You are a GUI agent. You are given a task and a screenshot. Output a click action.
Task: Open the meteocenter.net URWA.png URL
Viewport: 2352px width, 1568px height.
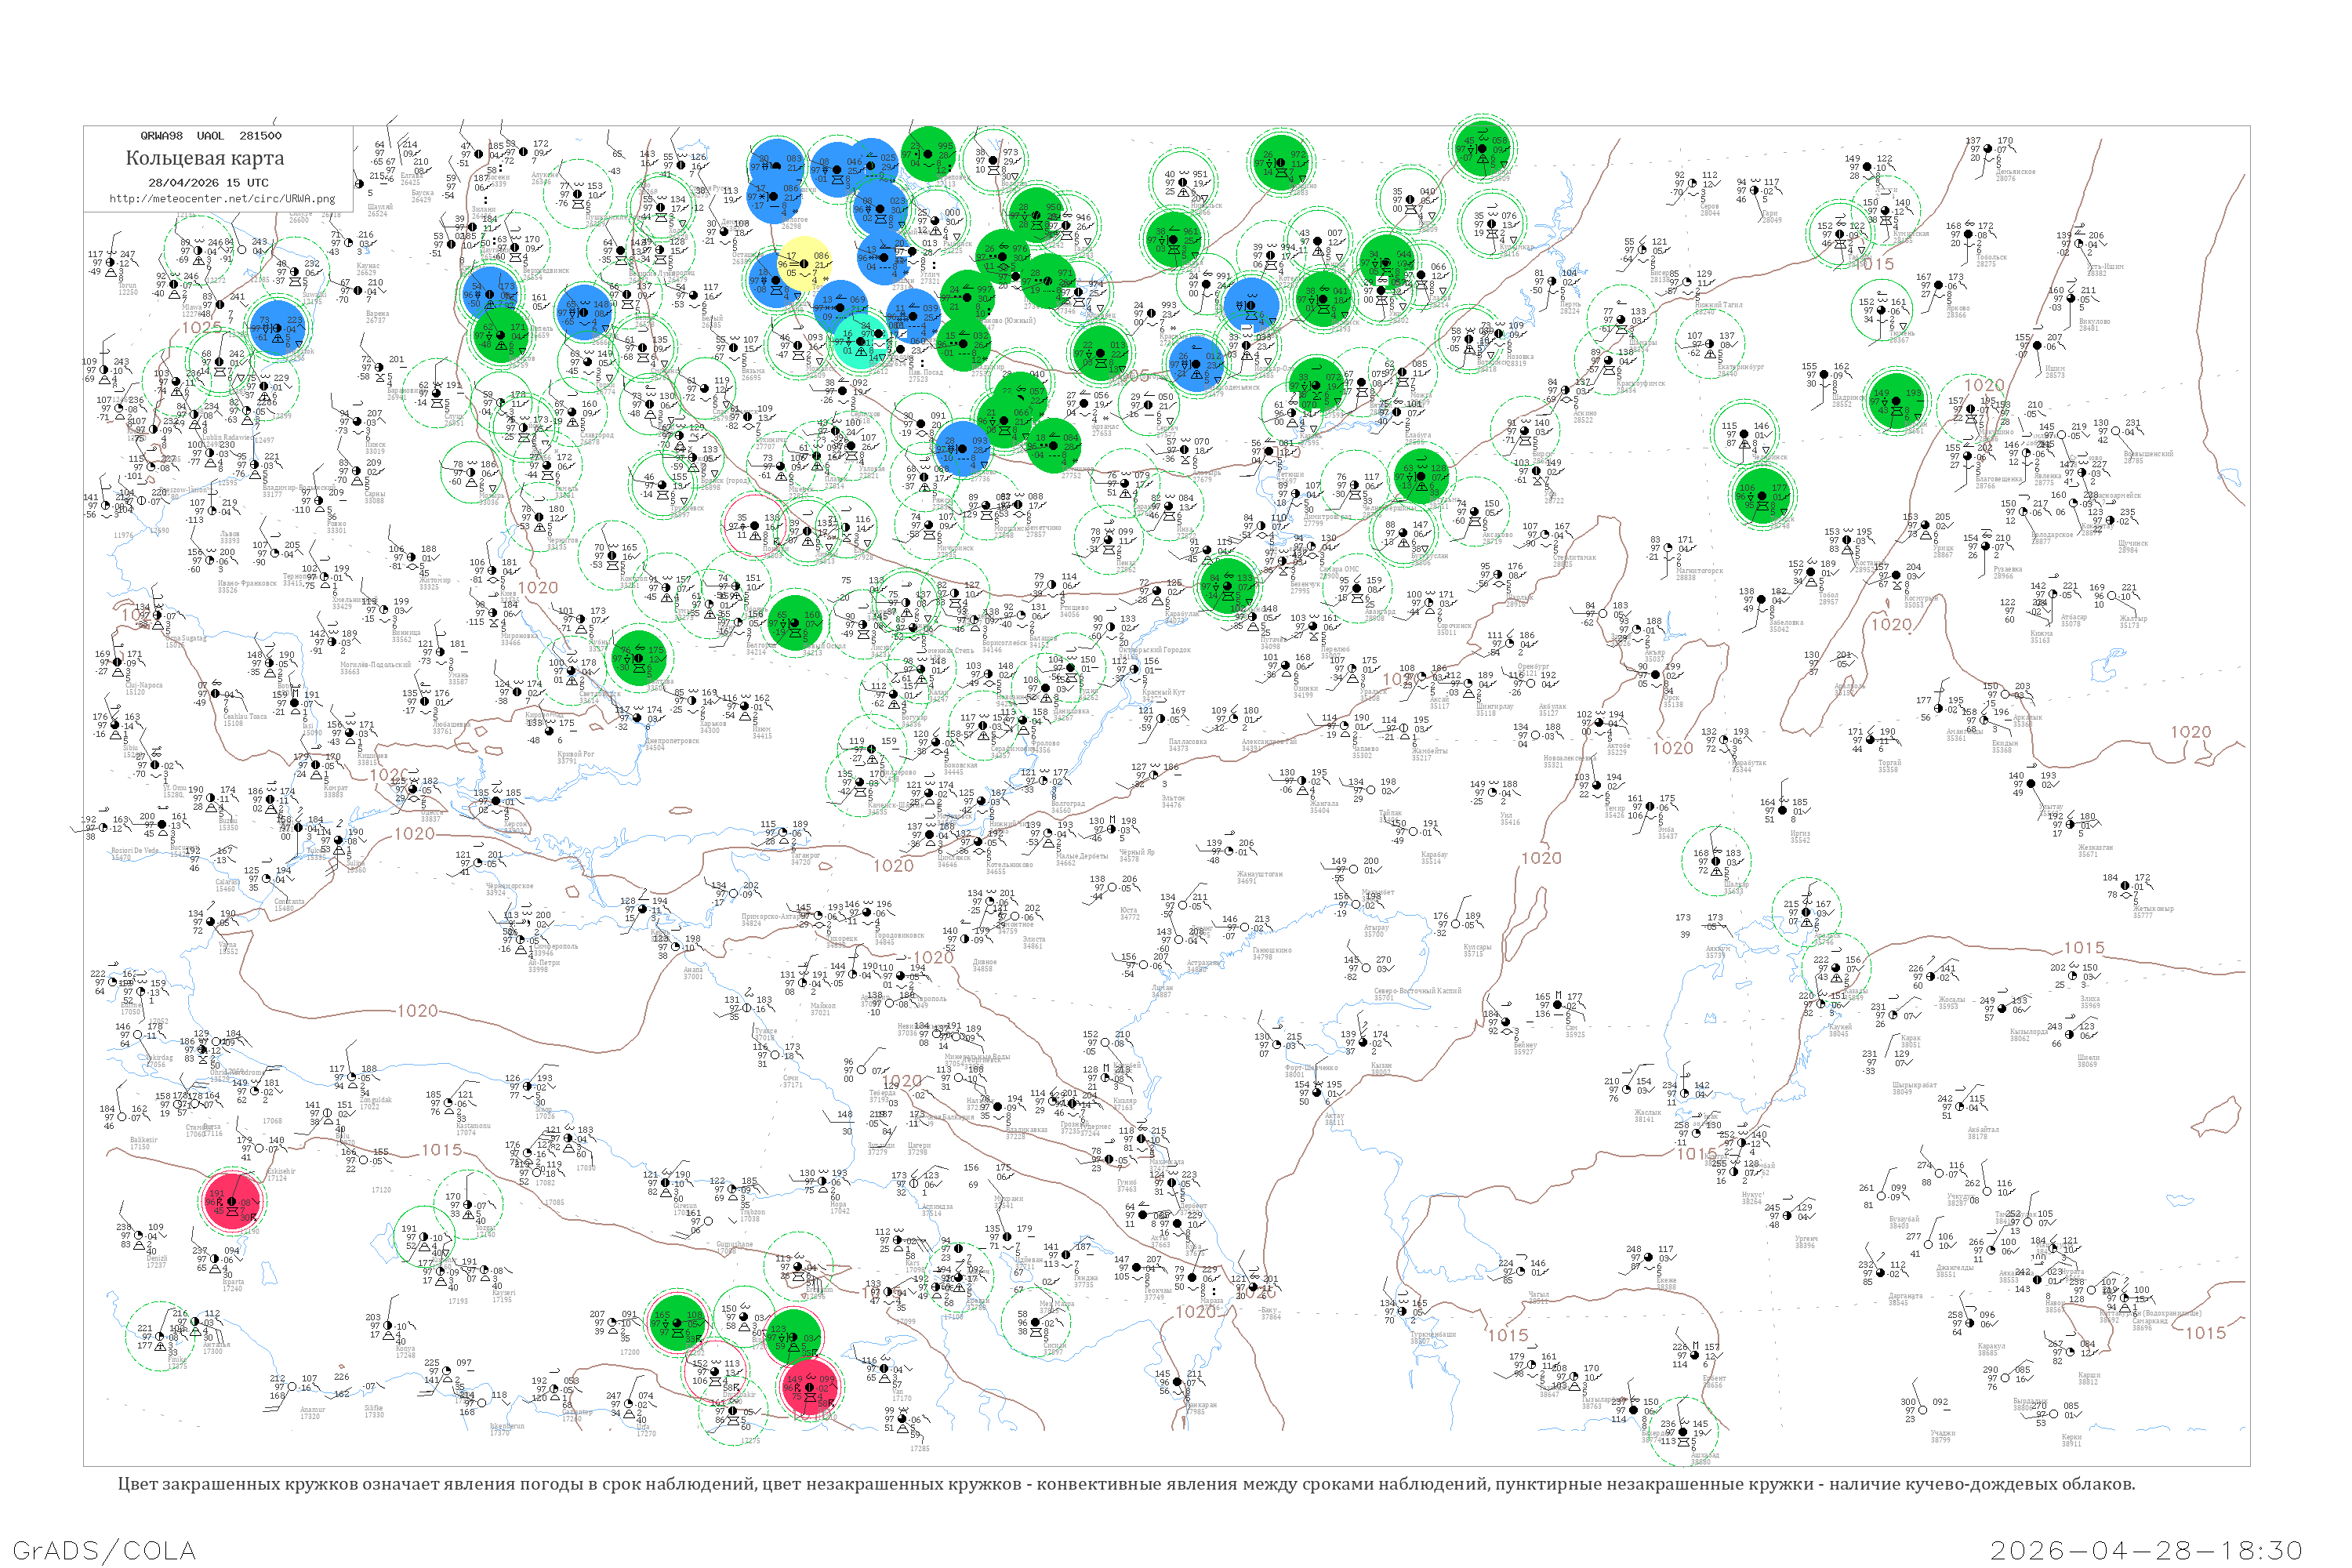click(x=222, y=198)
